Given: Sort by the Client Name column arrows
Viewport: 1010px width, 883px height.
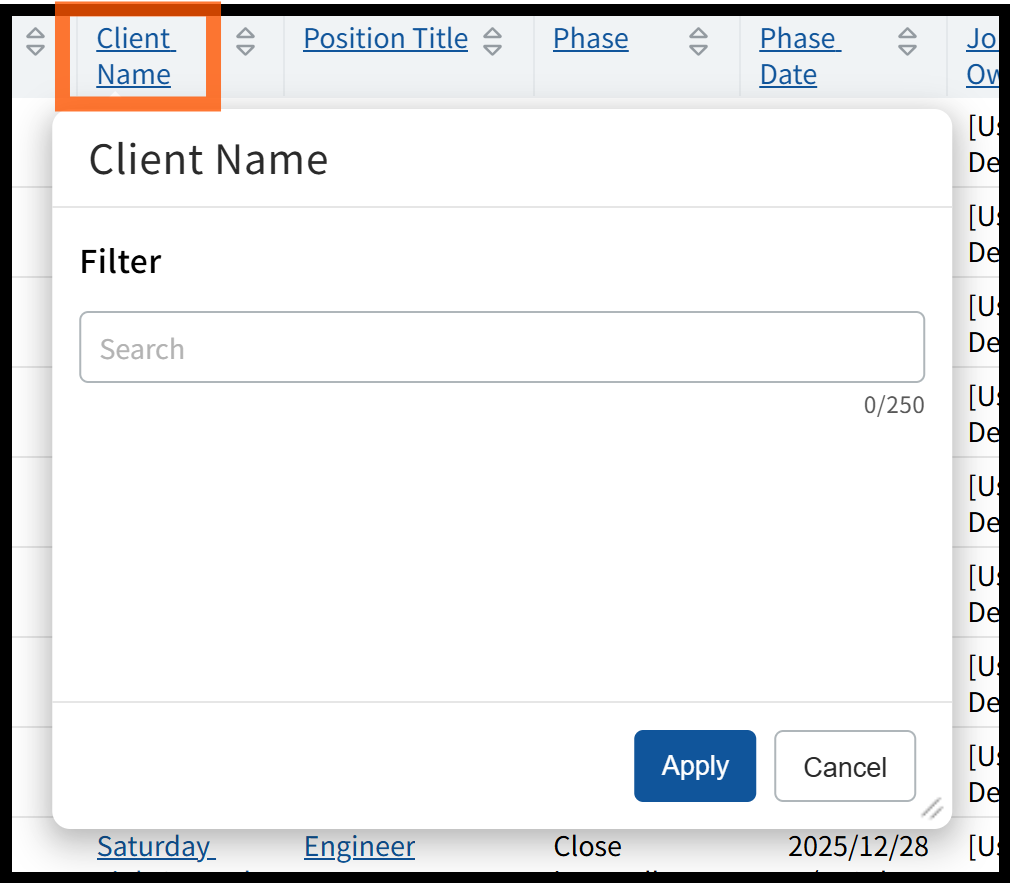Looking at the screenshot, I should pos(245,41).
